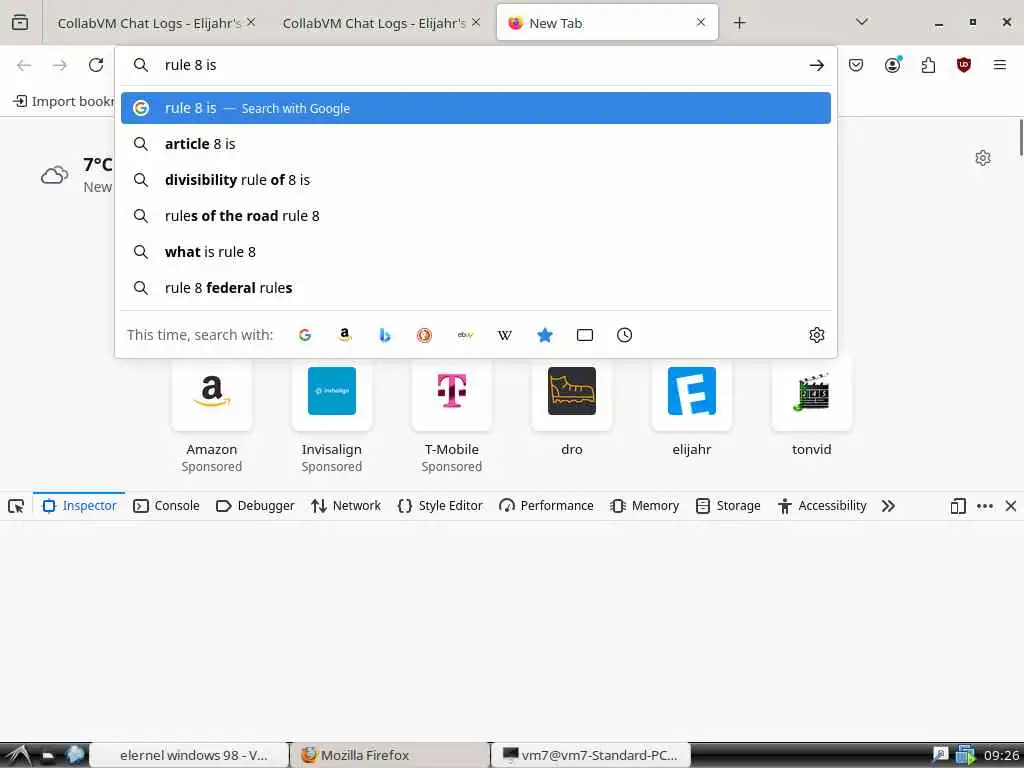
Task: Open the Firefox View recent browsing icon
Action: 20,23
